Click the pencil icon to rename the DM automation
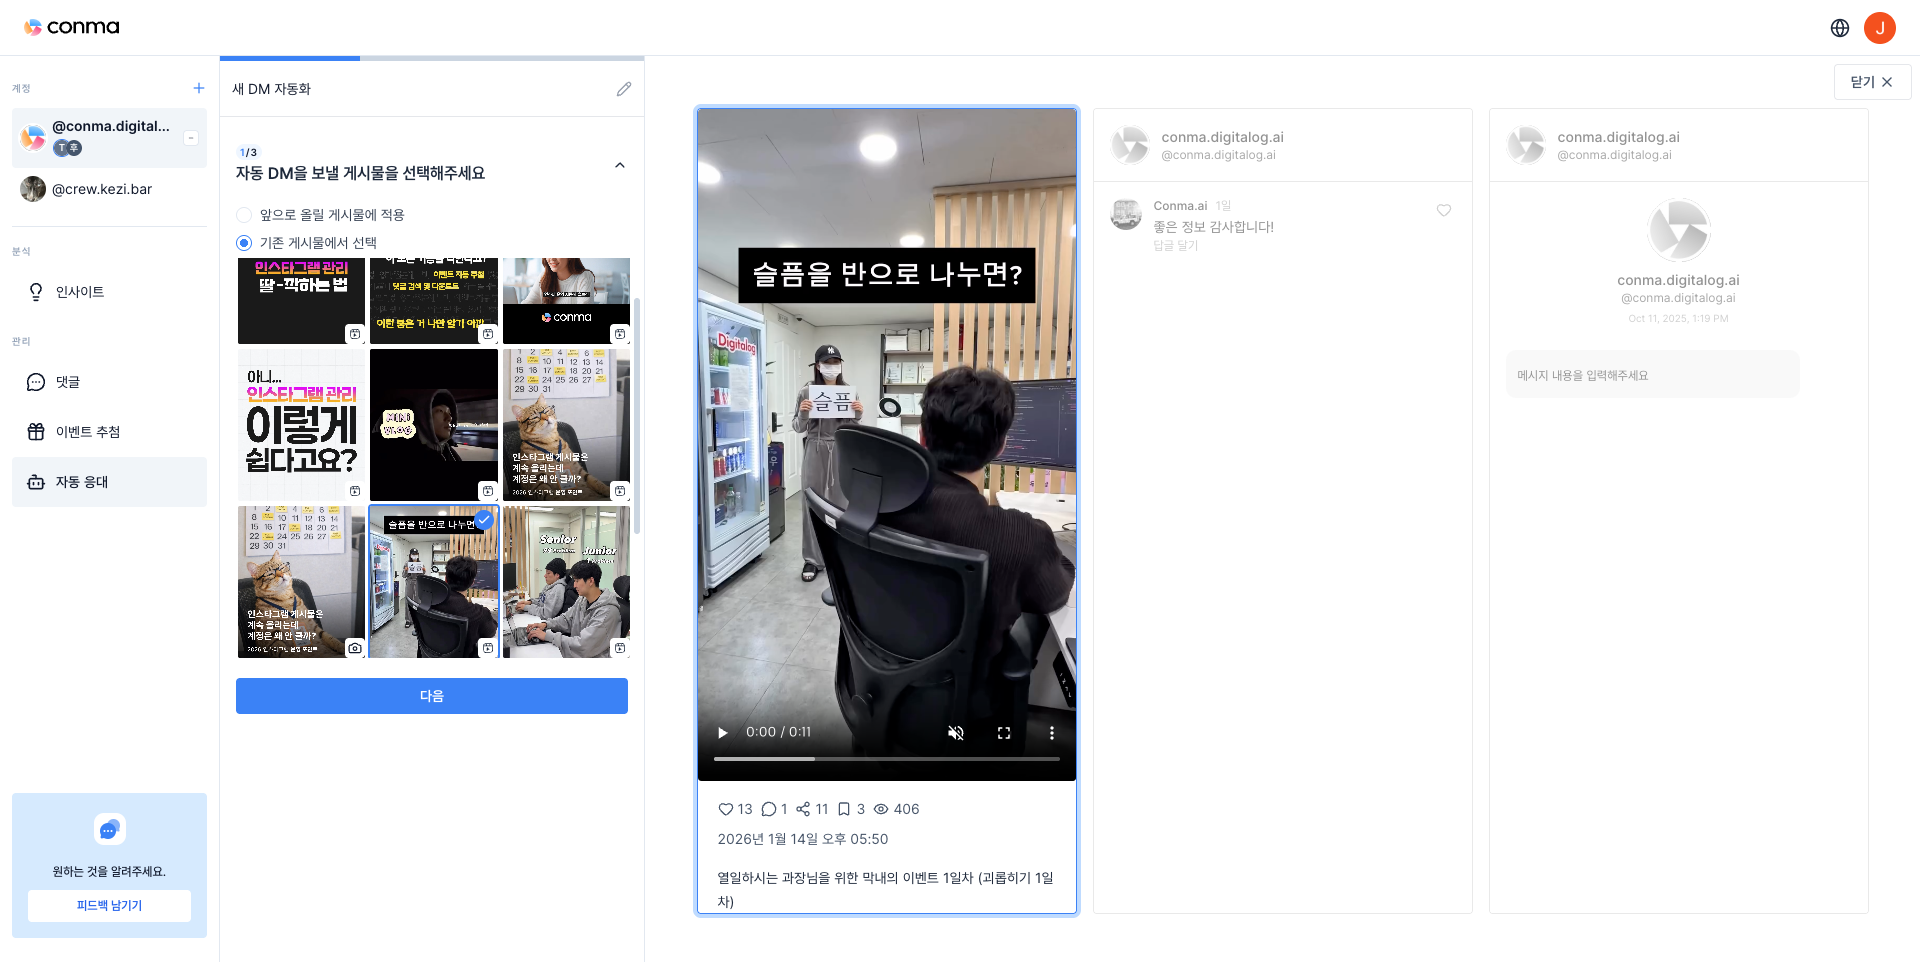 coord(624,89)
